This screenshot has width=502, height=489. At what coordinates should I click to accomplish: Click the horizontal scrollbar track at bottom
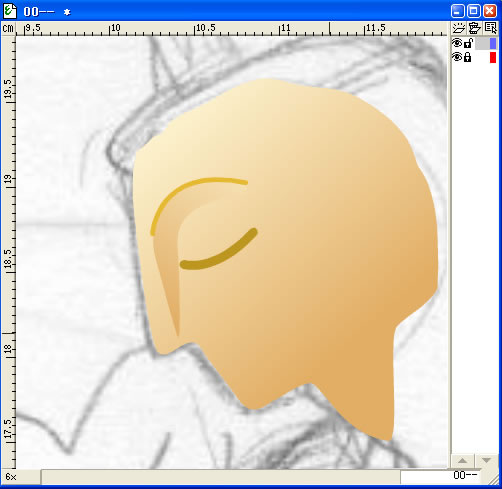[x=220, y=477]
